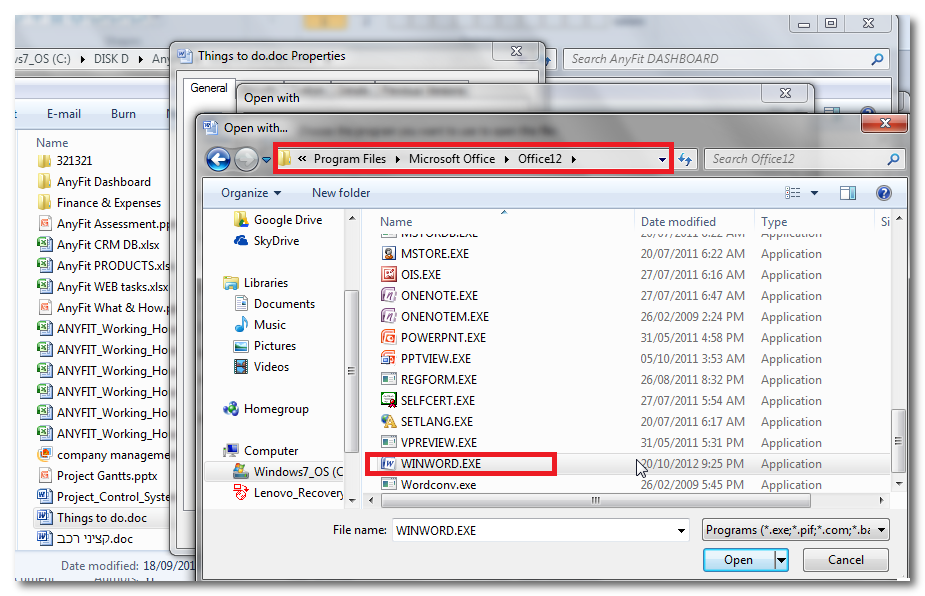Viewport: 925px width, 596px height.
Task: Switch to the General tab
Action: pos(209,88)
